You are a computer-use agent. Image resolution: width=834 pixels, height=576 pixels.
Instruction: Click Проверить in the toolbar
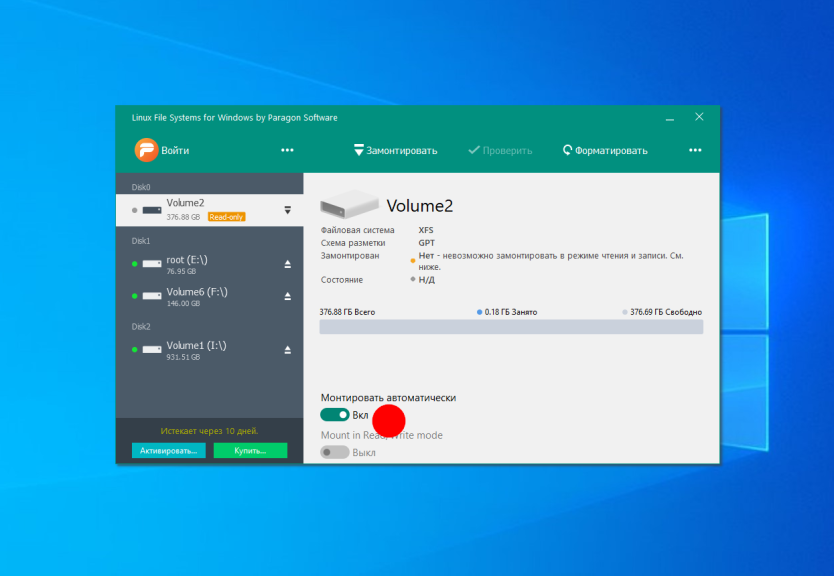(500, 151)
